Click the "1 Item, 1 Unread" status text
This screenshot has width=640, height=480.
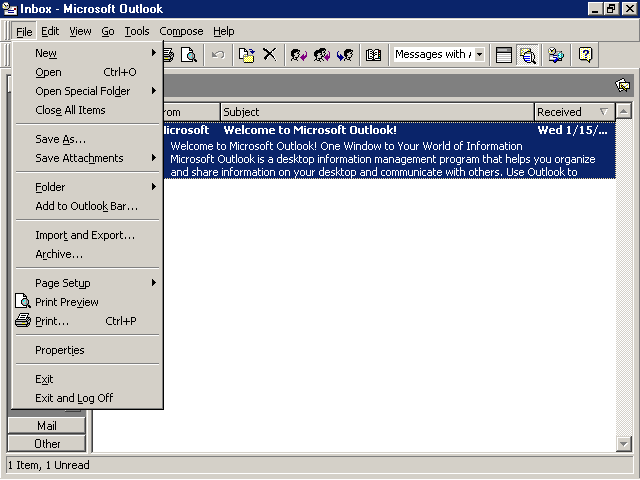pyautogui.click(x=49, y=465)
